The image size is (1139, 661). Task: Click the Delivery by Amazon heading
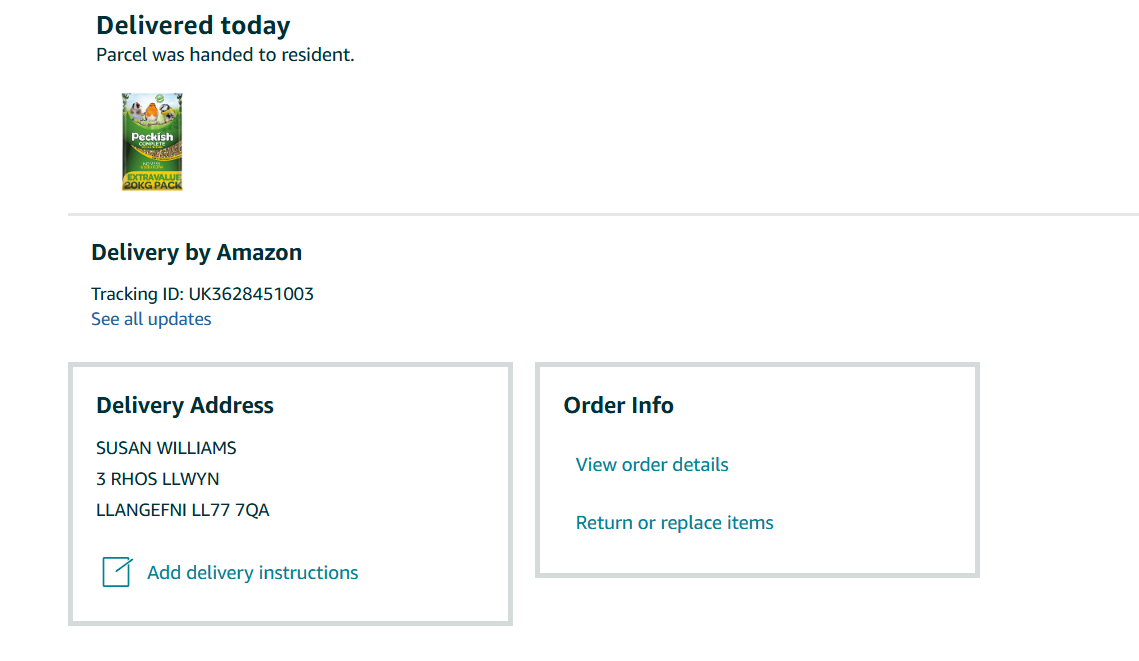196,252
